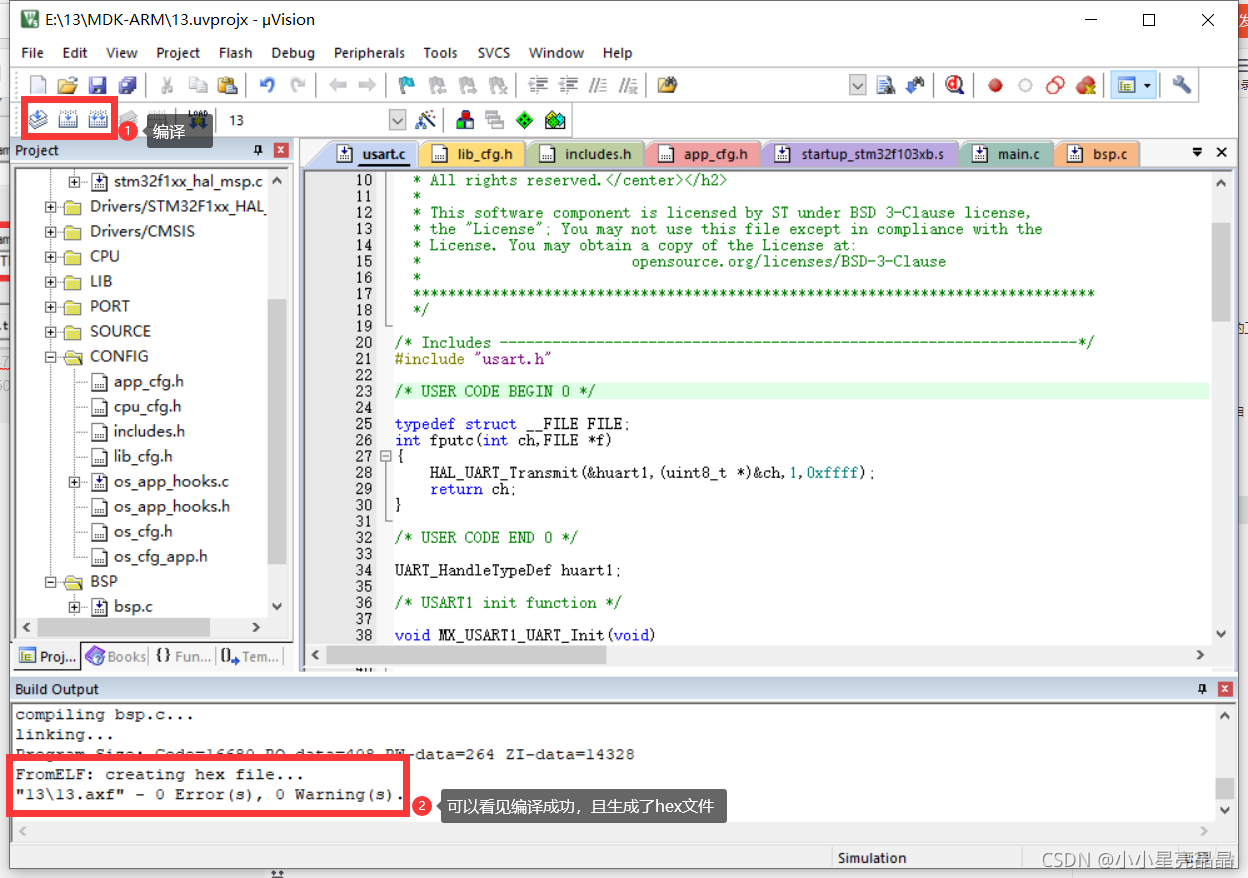Switch to the Templates panel tab

(251, 657)
